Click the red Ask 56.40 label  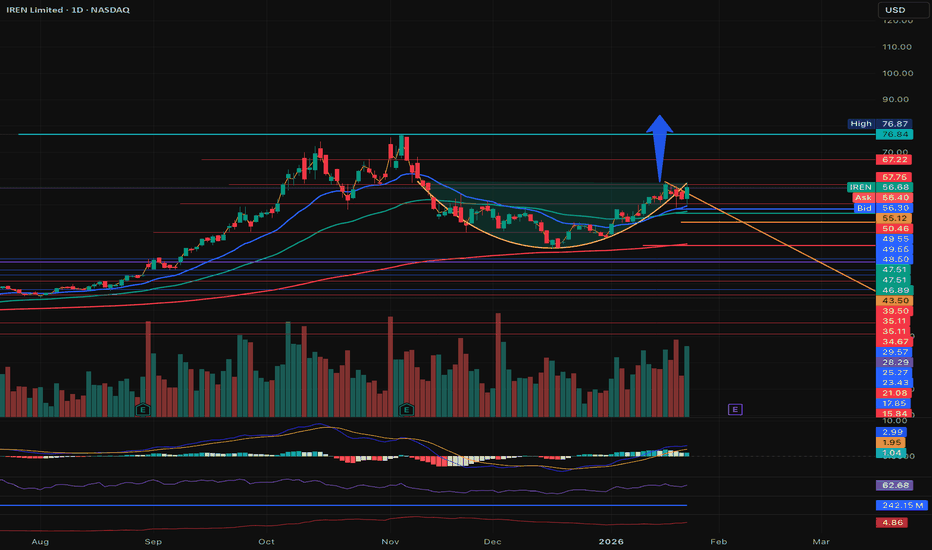(x=875, y=198)
